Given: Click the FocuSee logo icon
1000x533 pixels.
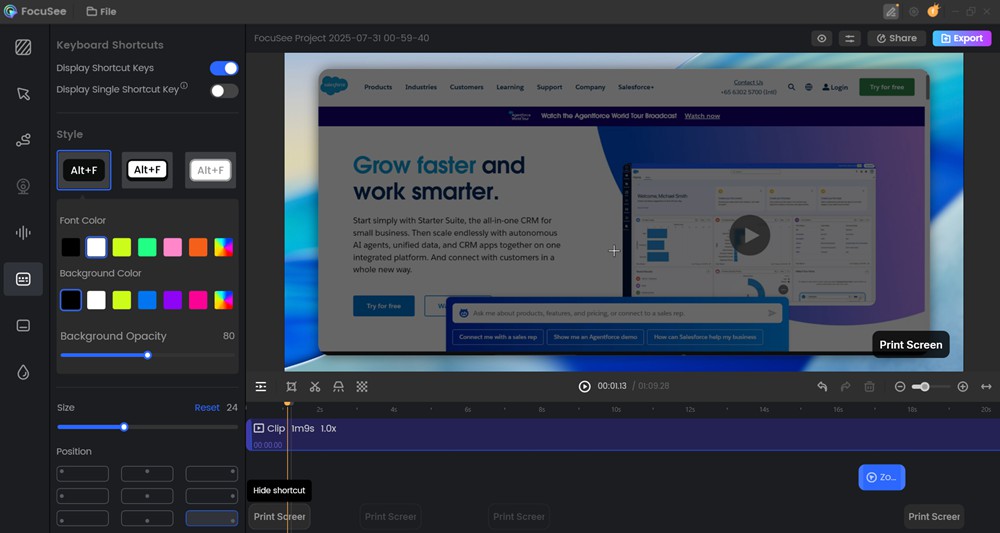Looking at the screenshot, I should pyautogui.click(x=10, y=11).
